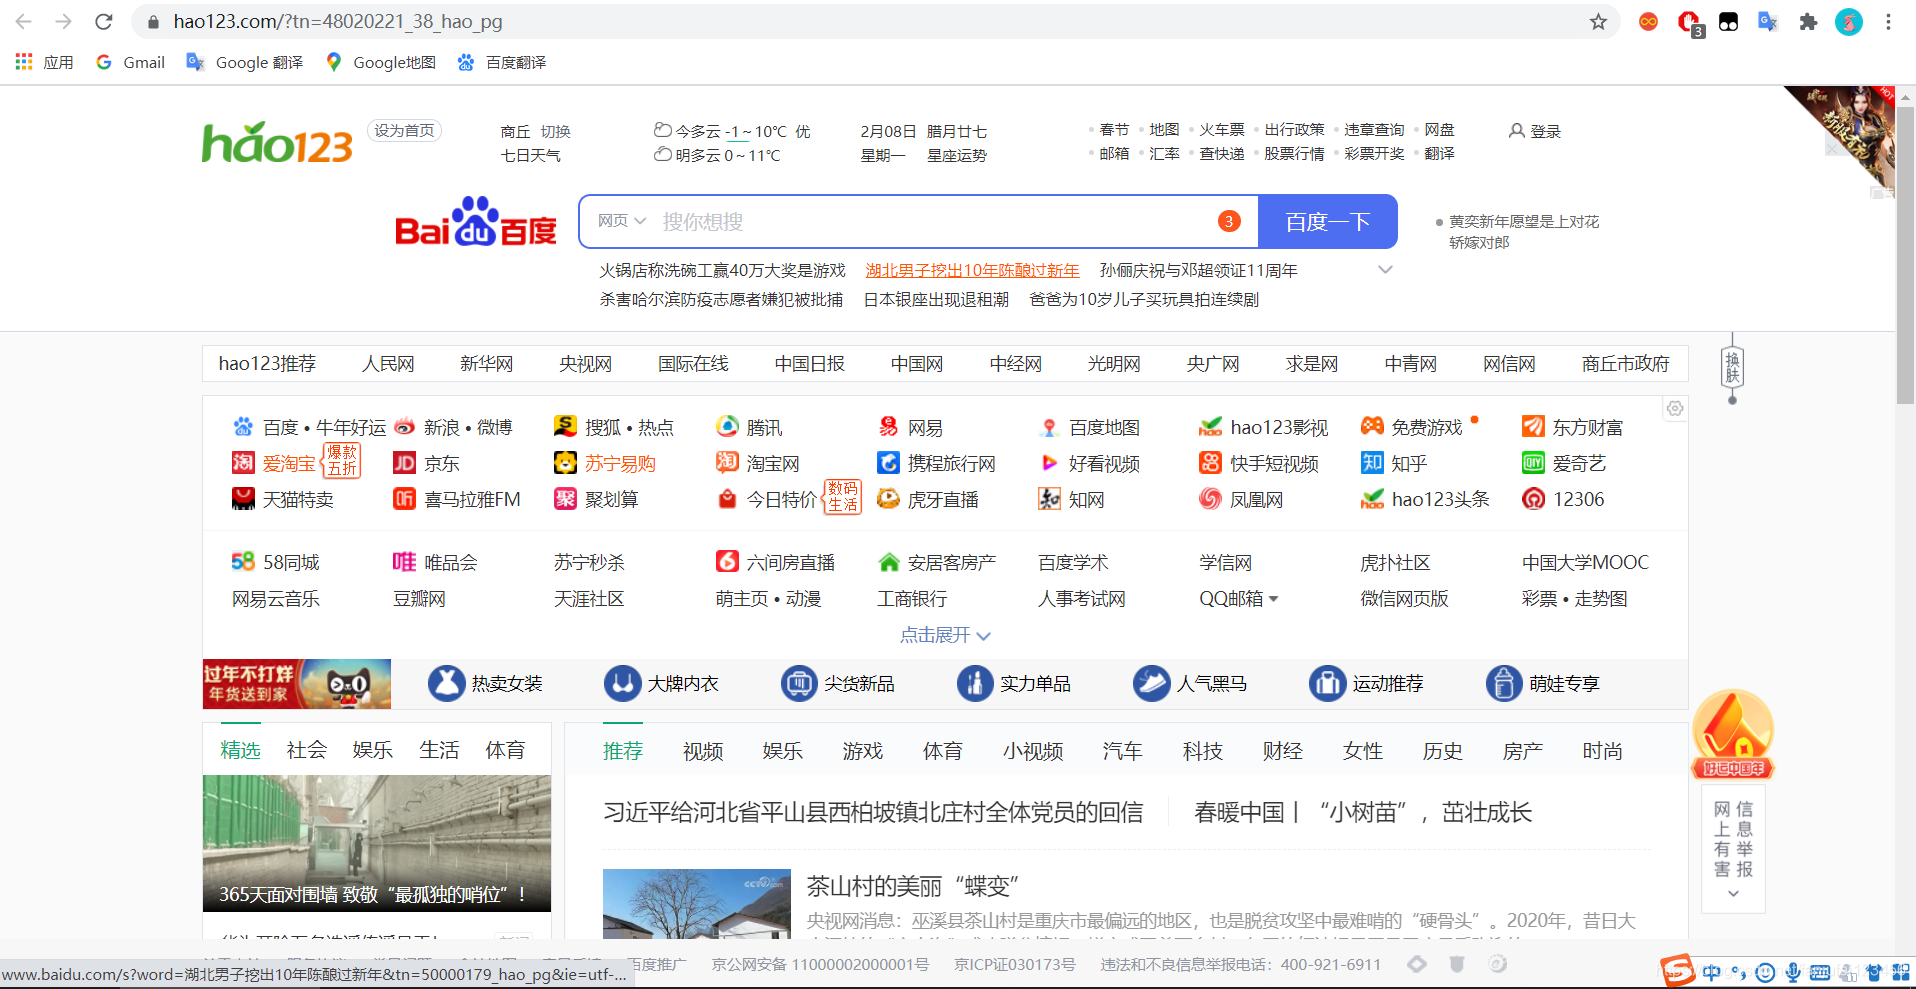Open the 人民网 tab link
This screenshot has width=1916, height=989.
tap(388, 364)
